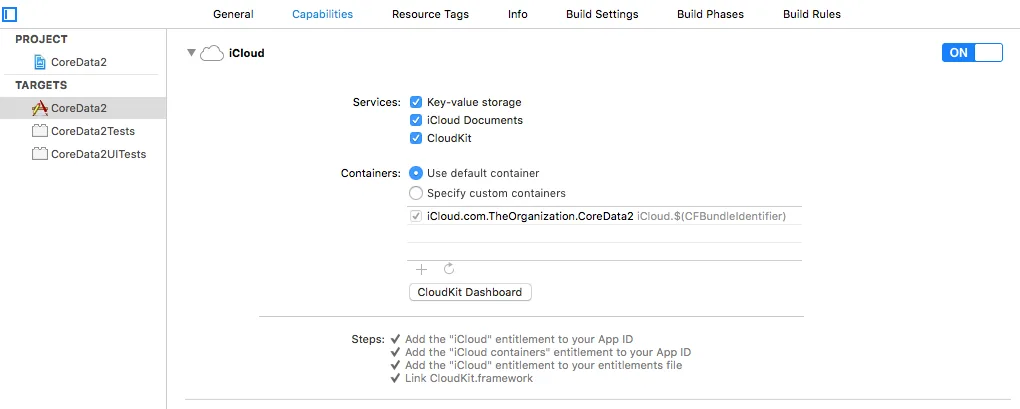
Task: Click the iCloud.$(CFBundleIdentifier) placeholder text
Action: tap(712, 216)
